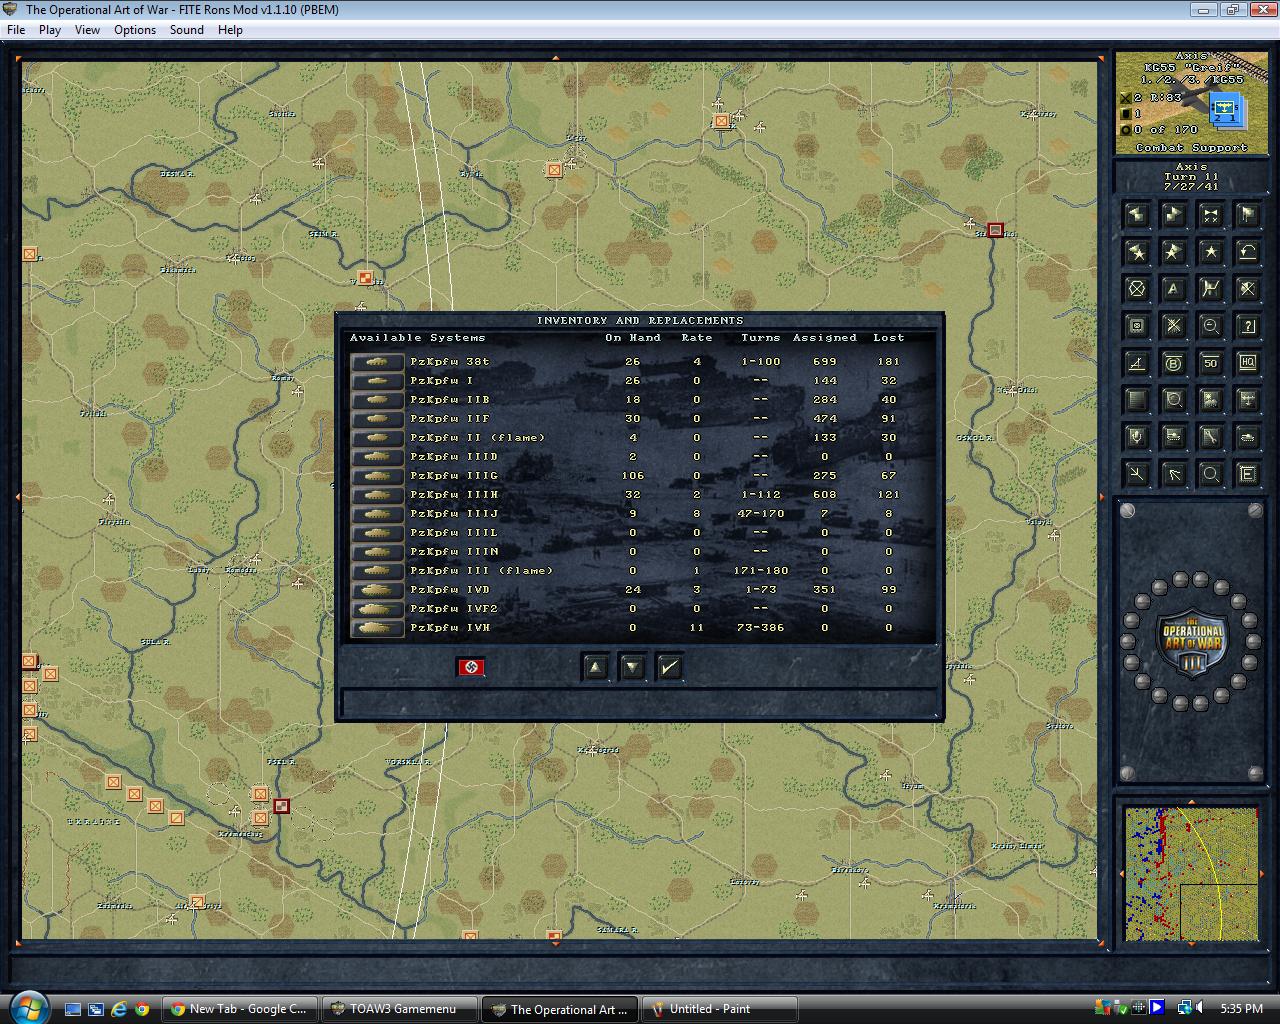
Task: Select the PzKpfw IIIH tank icon button
Action: coord(377,495)
